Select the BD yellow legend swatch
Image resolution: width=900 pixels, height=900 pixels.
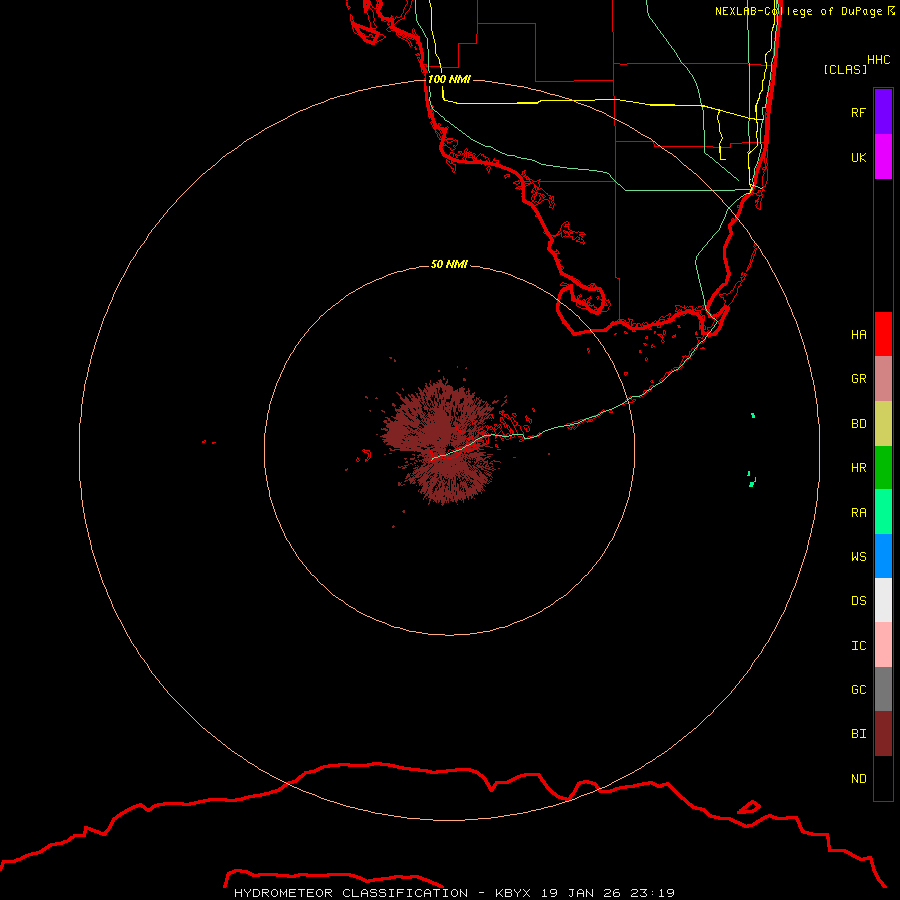click(883, 424)
